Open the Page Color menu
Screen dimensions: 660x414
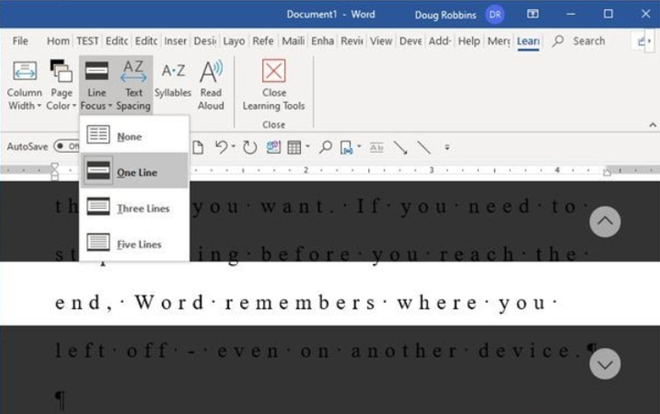pos(61,85)
